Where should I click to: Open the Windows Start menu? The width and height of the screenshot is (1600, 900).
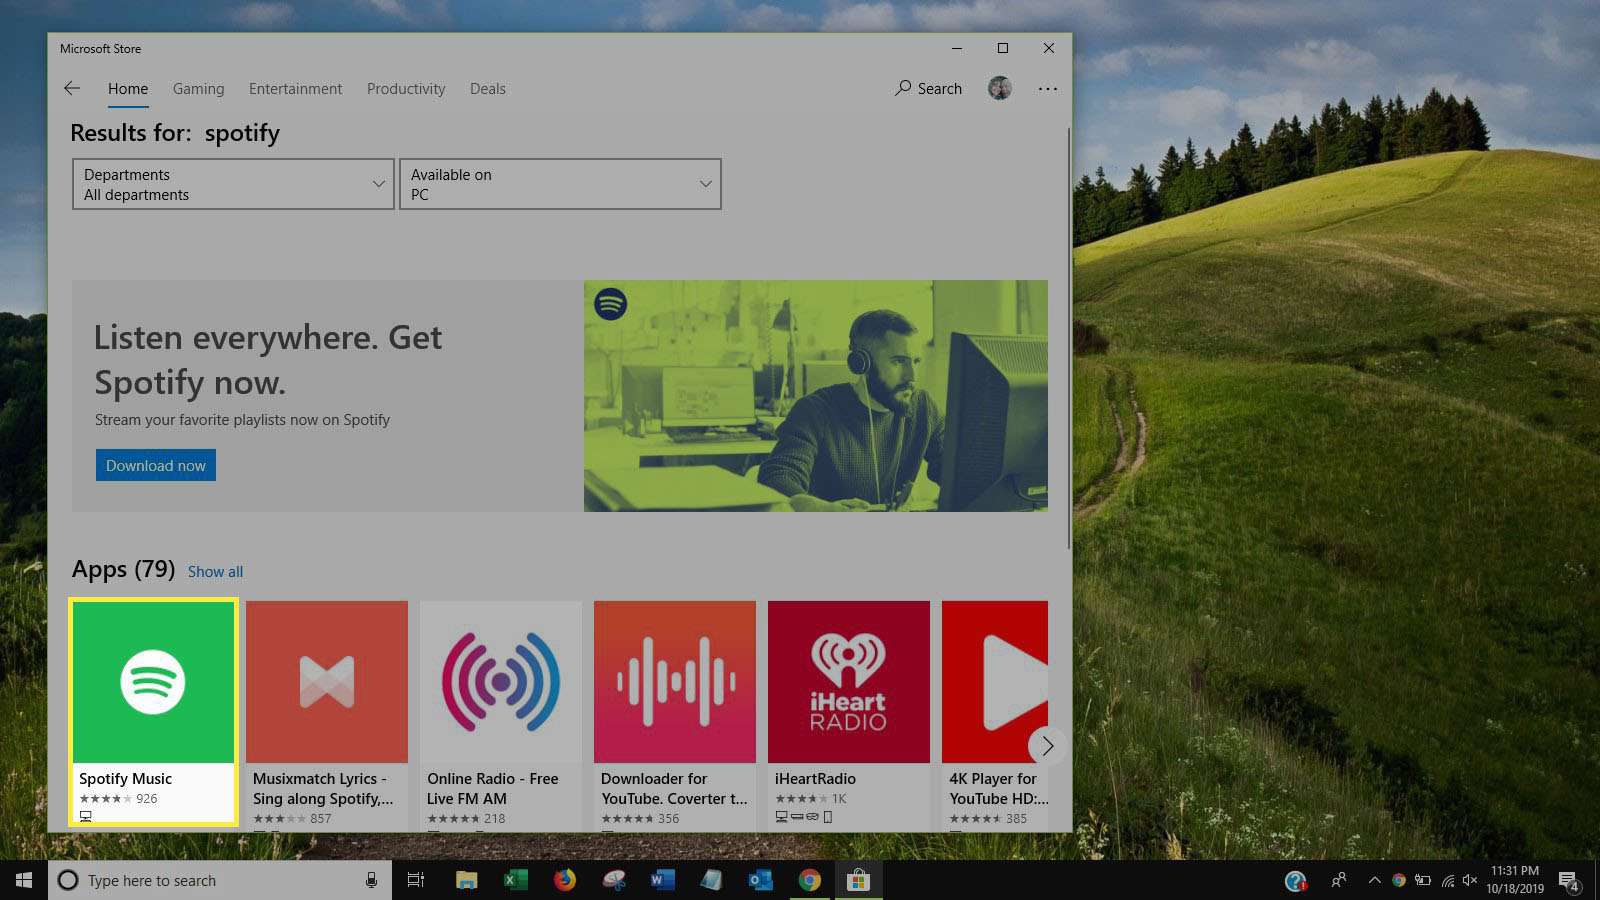[x=24, y=880]
